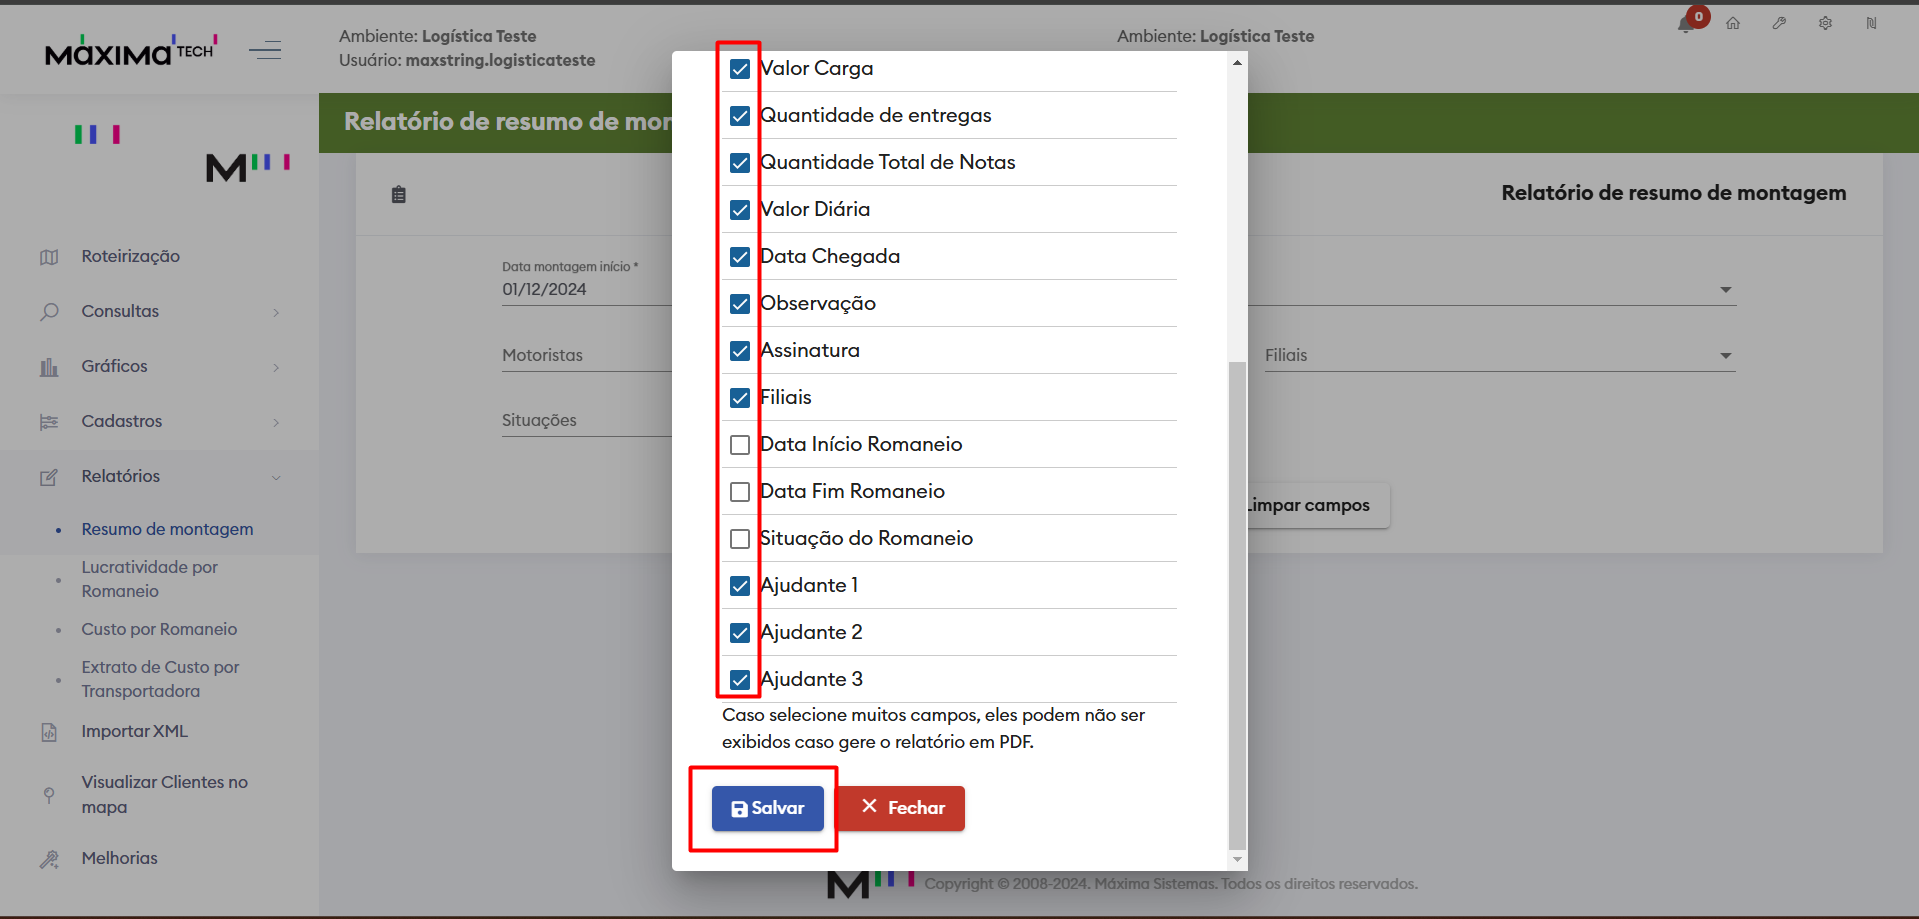Open Custo por Romaneio report
Screen dimensions: 1919x919
coord(159,629)
